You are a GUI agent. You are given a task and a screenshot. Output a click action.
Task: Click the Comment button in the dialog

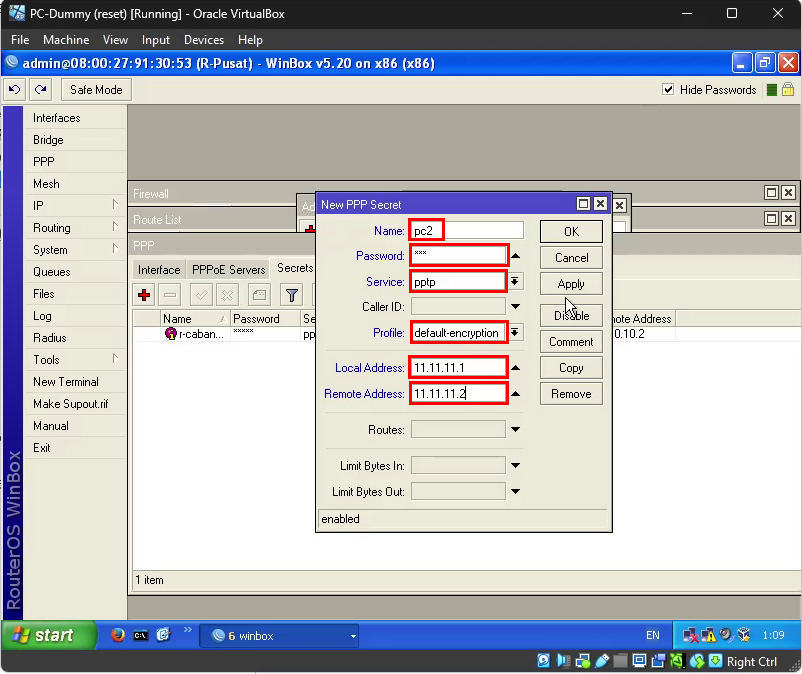click(571, 342)
